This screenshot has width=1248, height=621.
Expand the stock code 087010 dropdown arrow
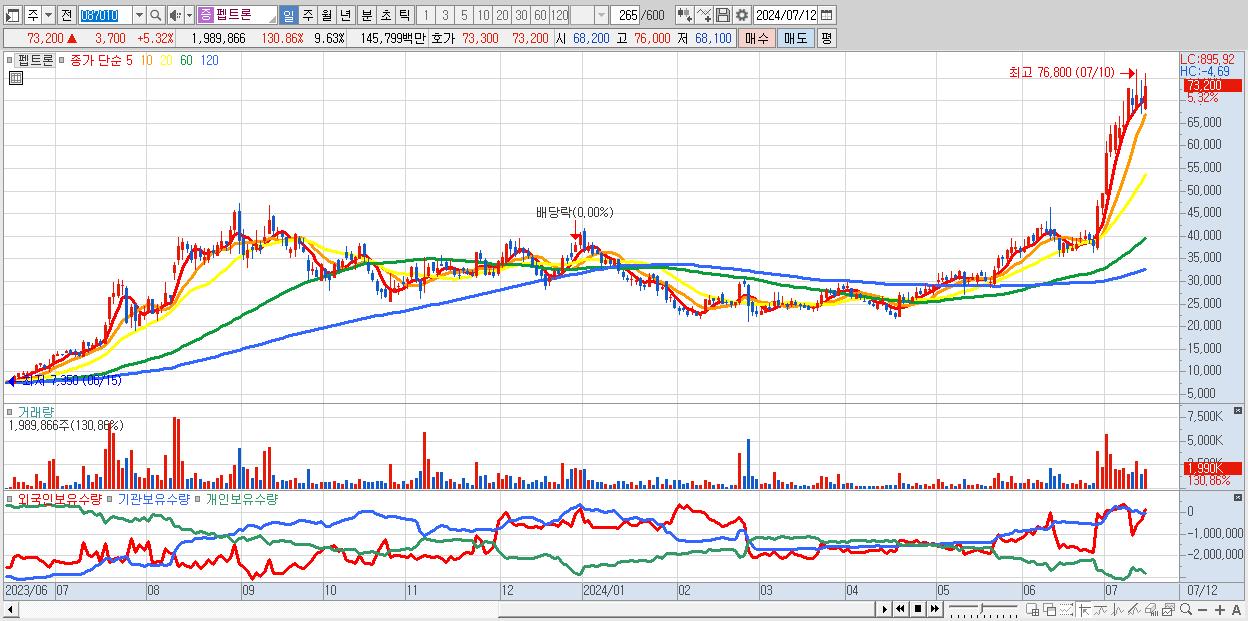click(139, 16)
